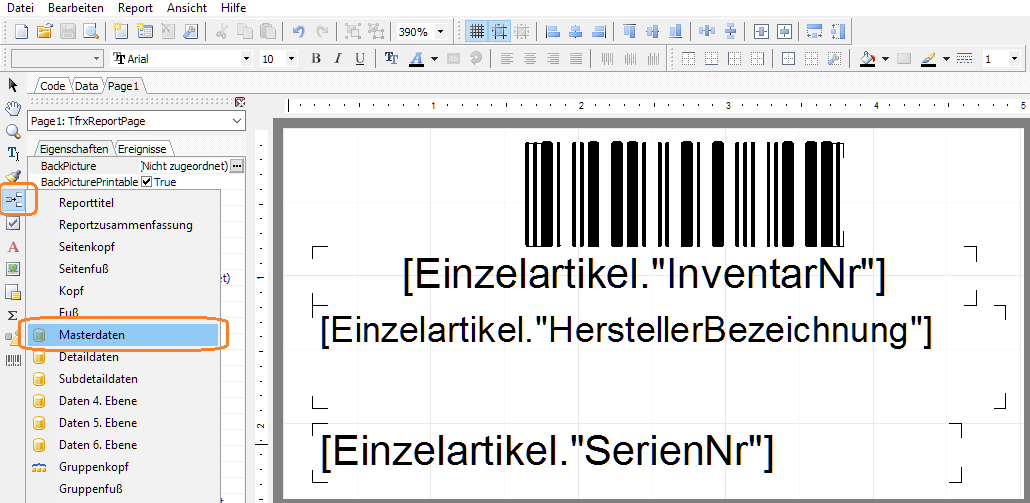The width and height of the screenshot is (1030, 503).
Task: Open a report file with folder icon
Action: tap(44, 31)
